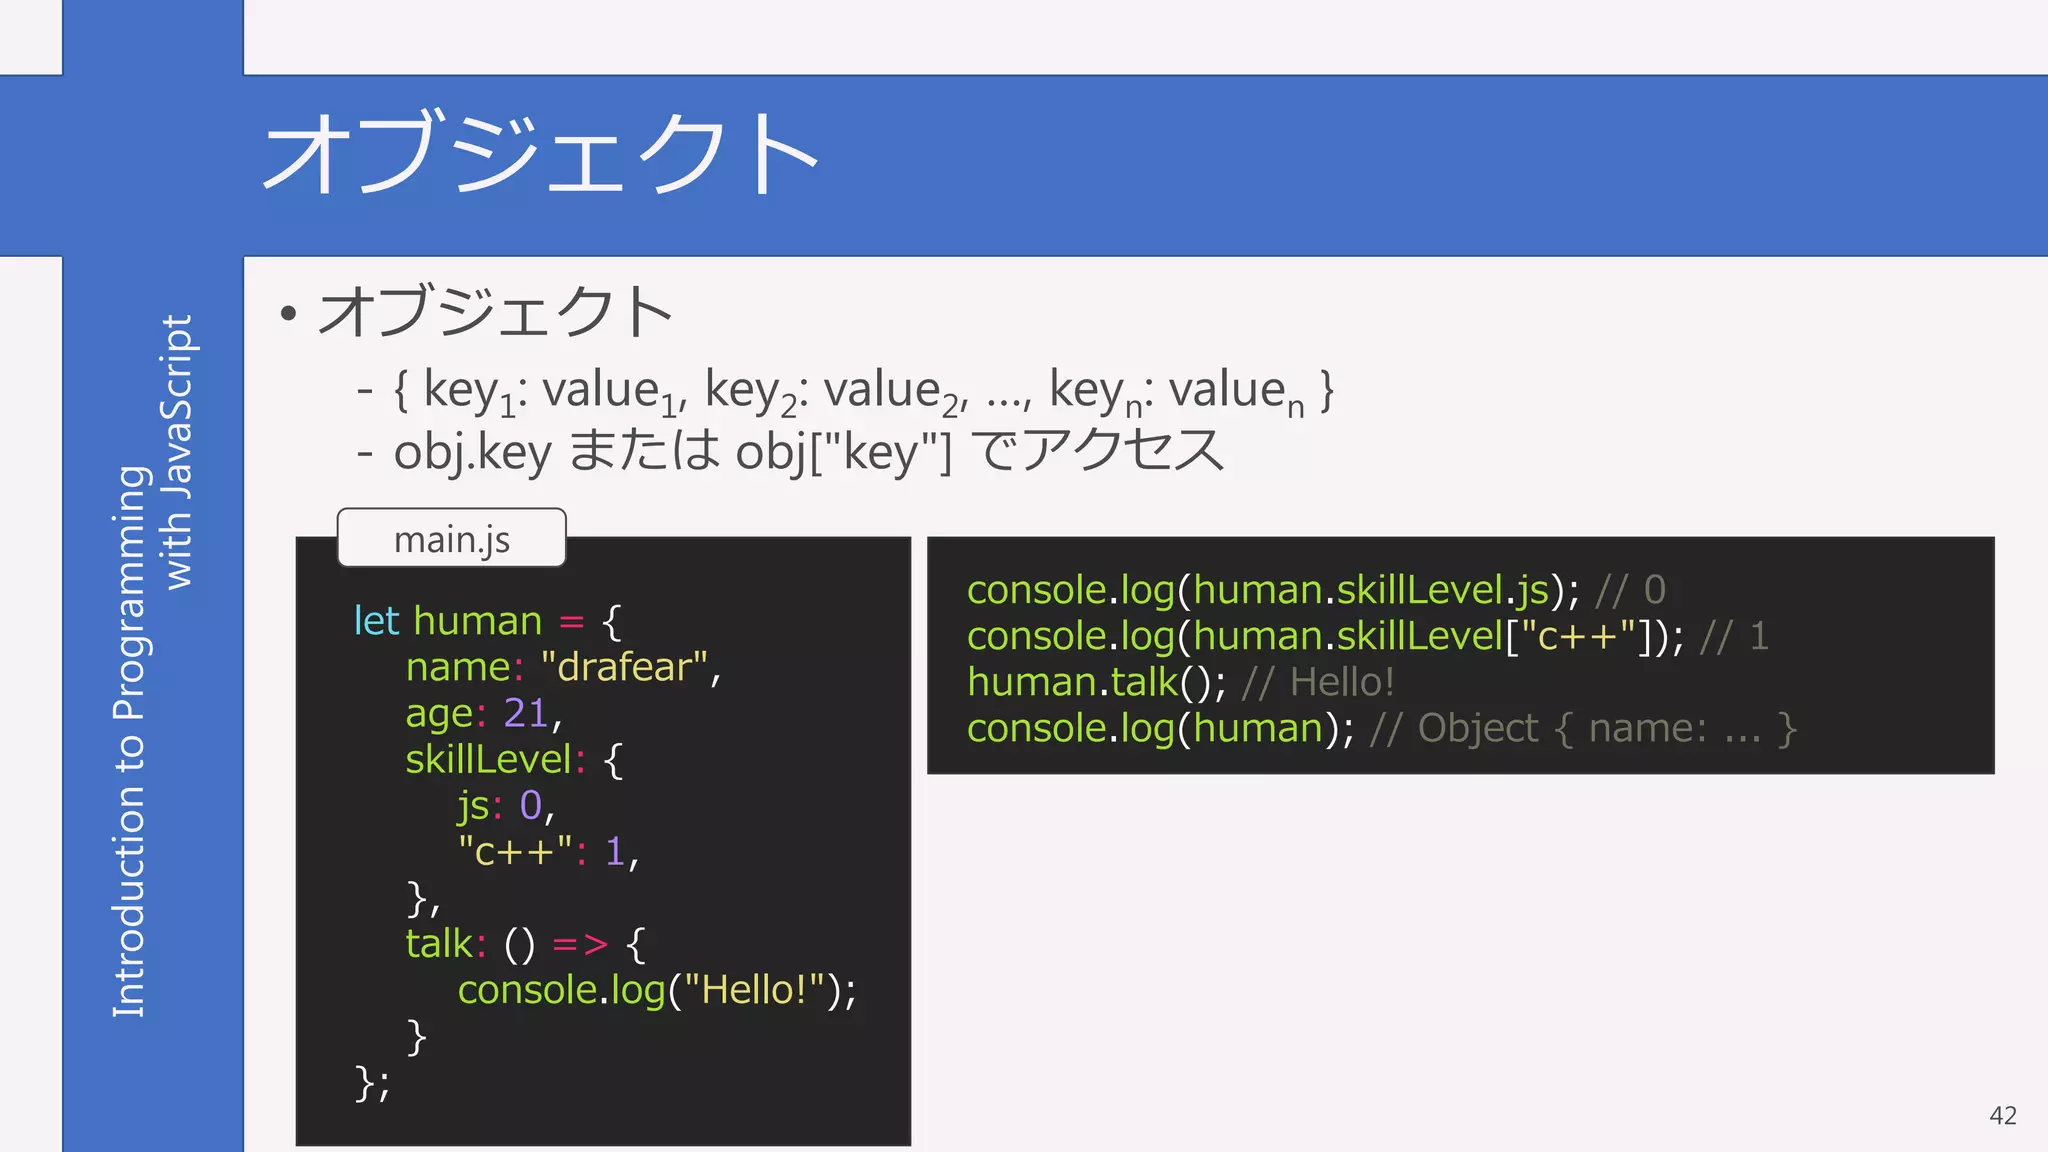Click the vertical text 'Introduction to Programming'
The height and width of the screenshot is (1152, 2048).
point(130,741)
